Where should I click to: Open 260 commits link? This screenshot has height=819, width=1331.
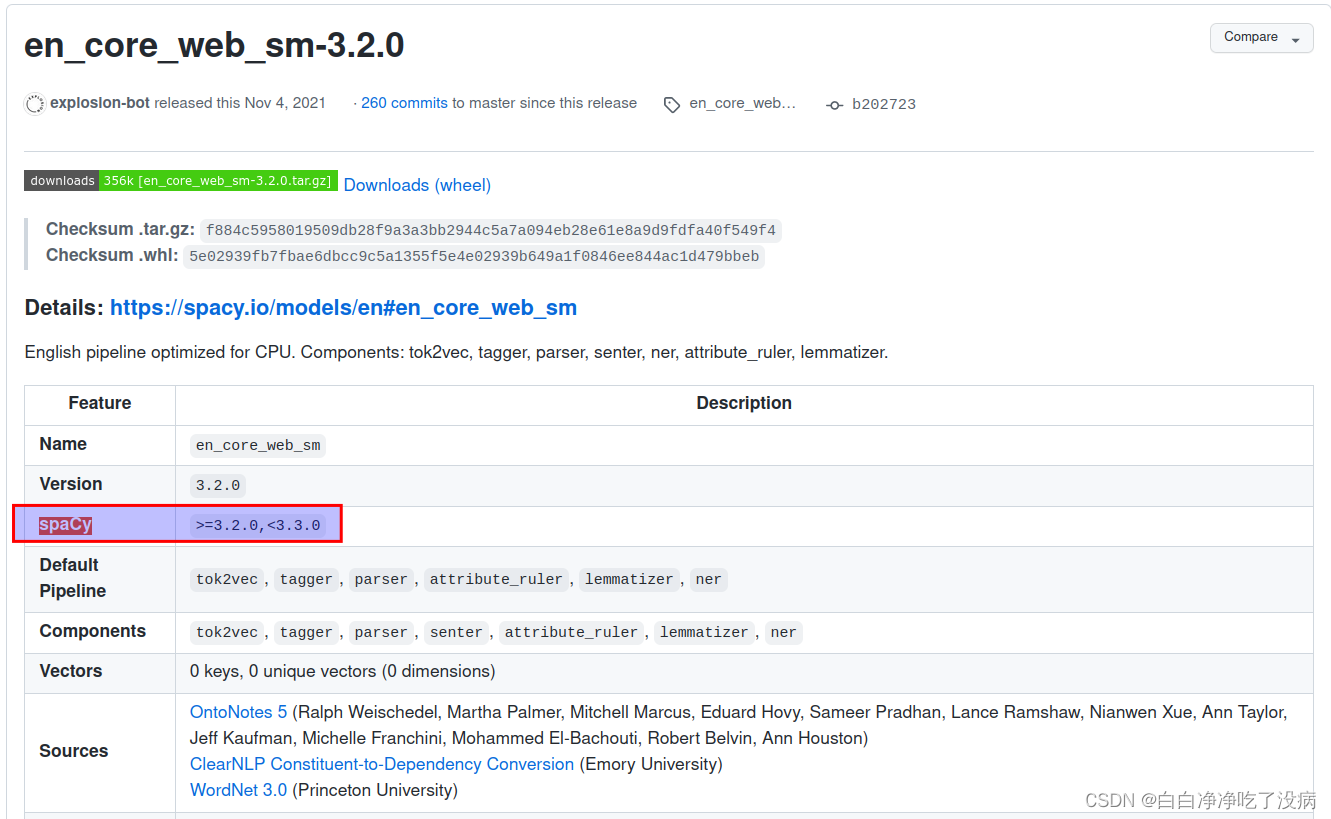click(404, 103)
